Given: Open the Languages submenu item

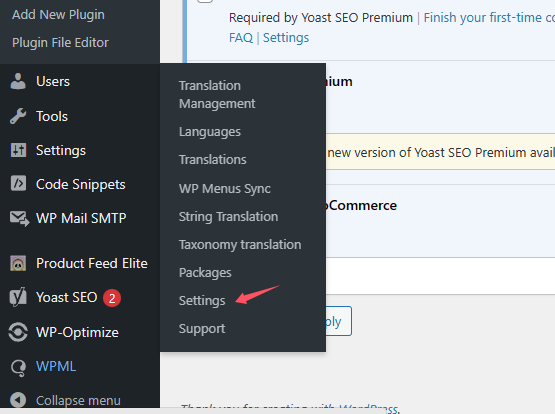Looking at the screenshot, I should pos(210,132).
